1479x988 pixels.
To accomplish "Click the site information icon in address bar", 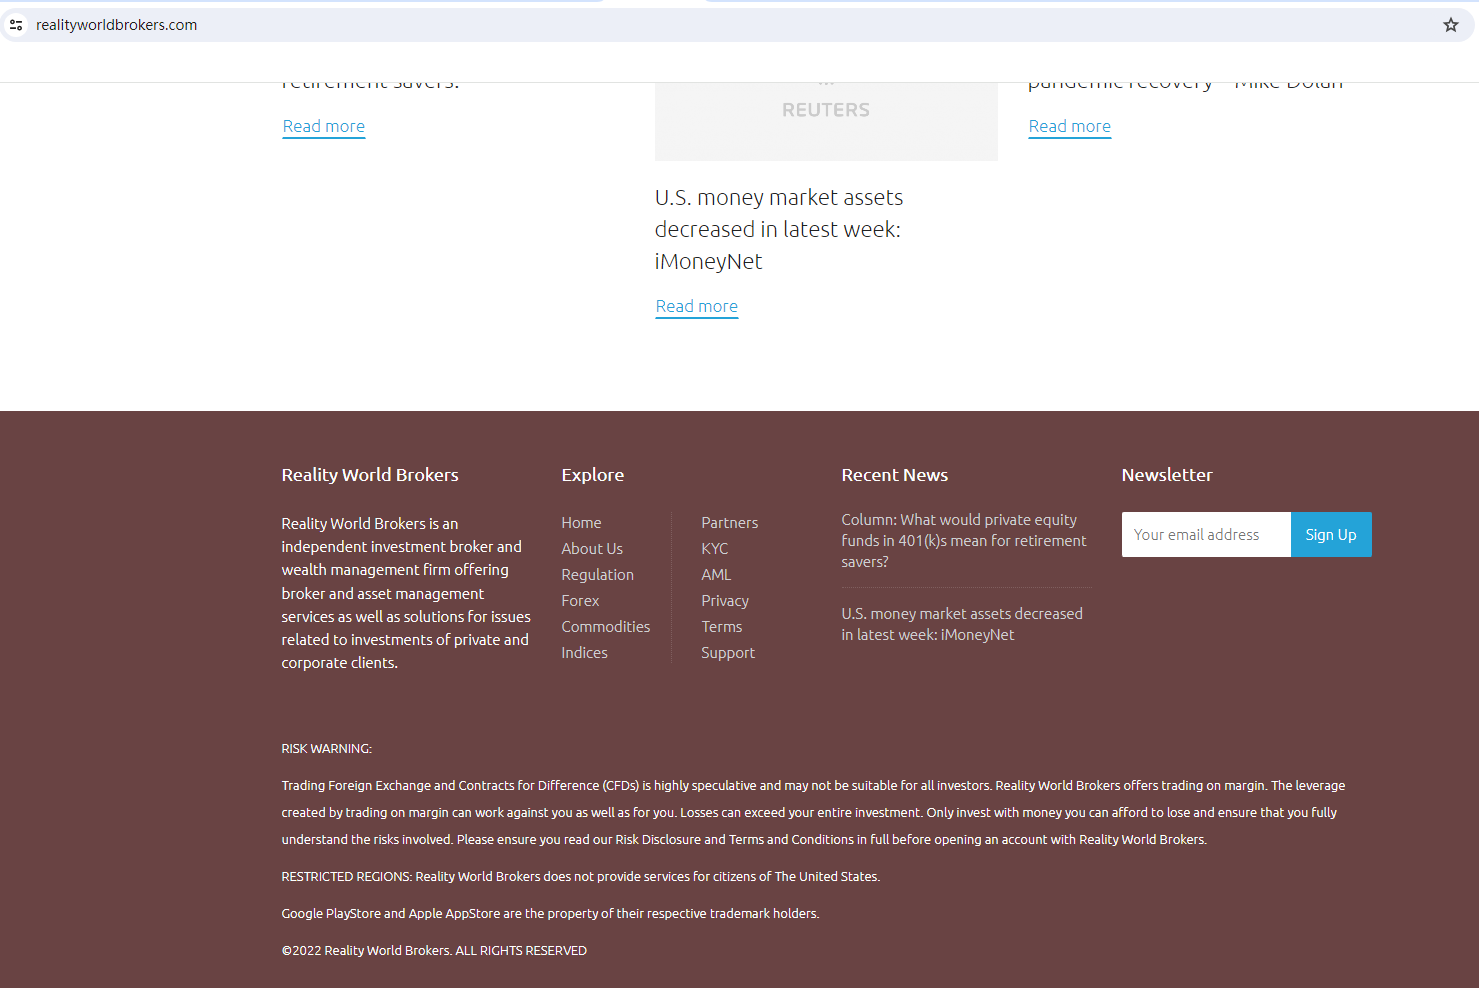I will click(x=16, y=25).
